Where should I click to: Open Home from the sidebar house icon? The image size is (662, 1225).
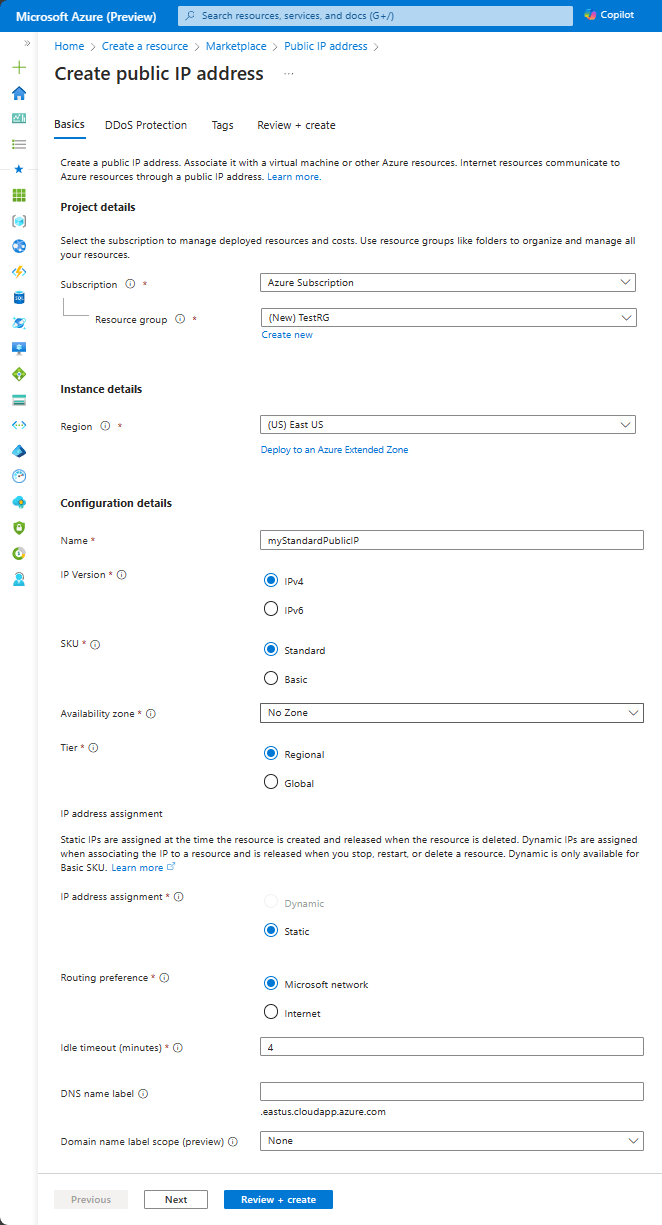click(x=19, y=93)
